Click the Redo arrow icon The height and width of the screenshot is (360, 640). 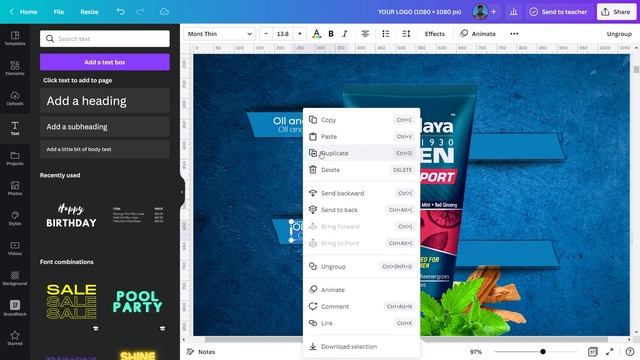[x=140, y=12]
